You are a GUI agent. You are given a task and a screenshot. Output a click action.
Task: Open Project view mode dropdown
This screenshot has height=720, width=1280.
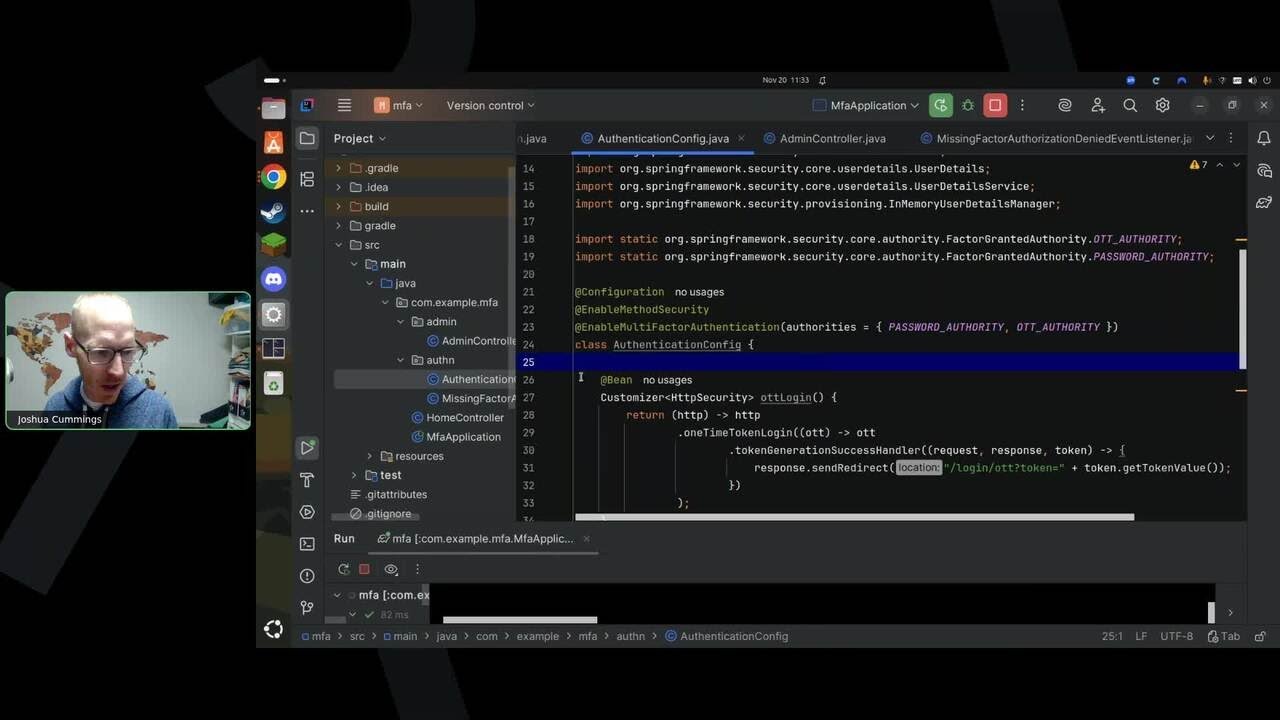coord(360,138)
